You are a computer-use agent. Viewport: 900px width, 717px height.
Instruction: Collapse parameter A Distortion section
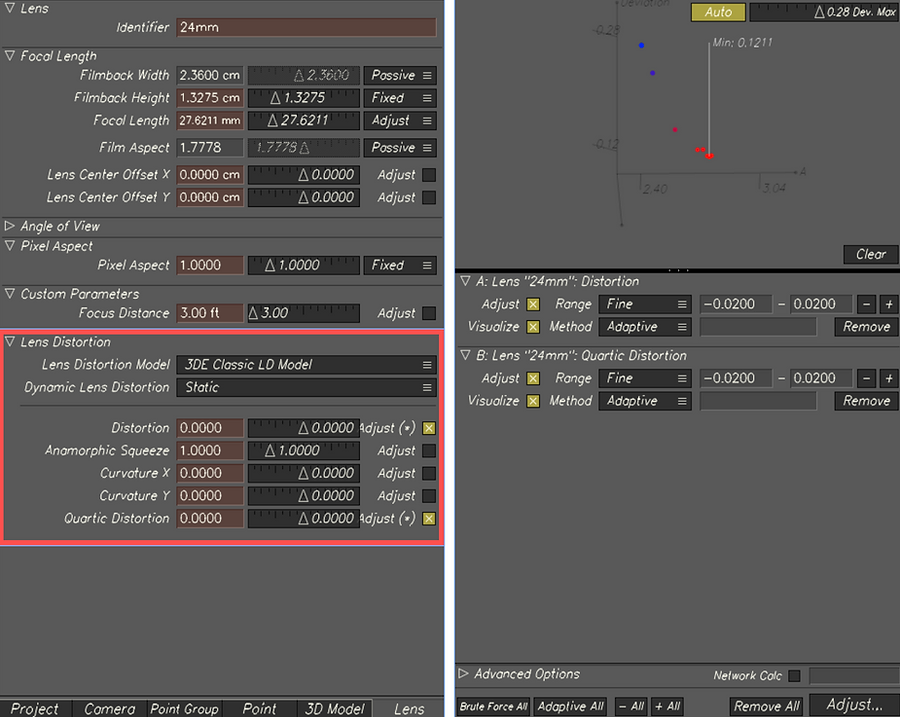[465, 281]
